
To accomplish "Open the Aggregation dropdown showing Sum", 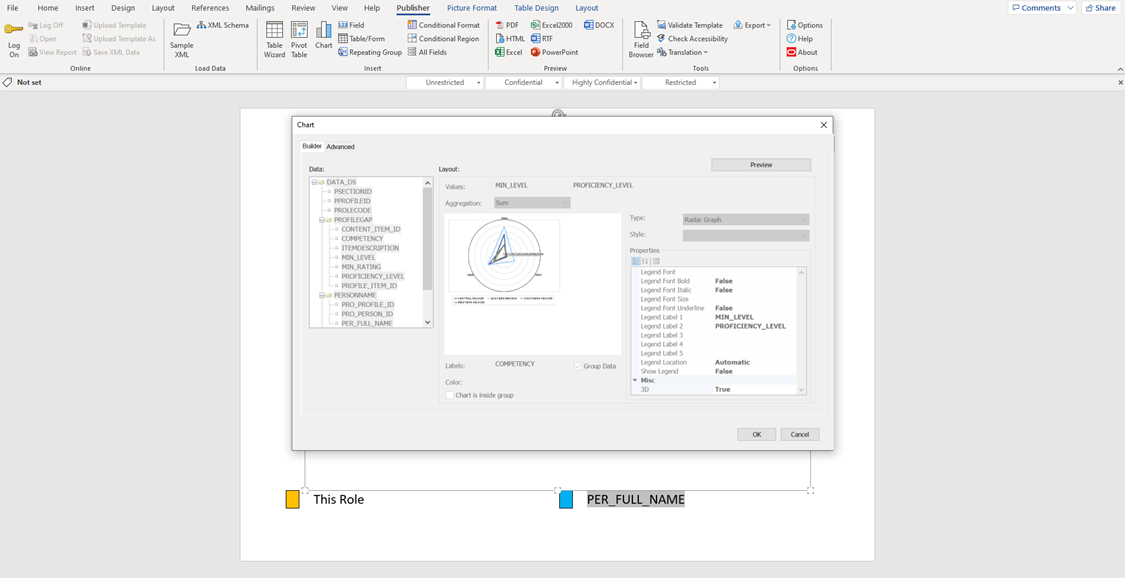I will [531, 202].
